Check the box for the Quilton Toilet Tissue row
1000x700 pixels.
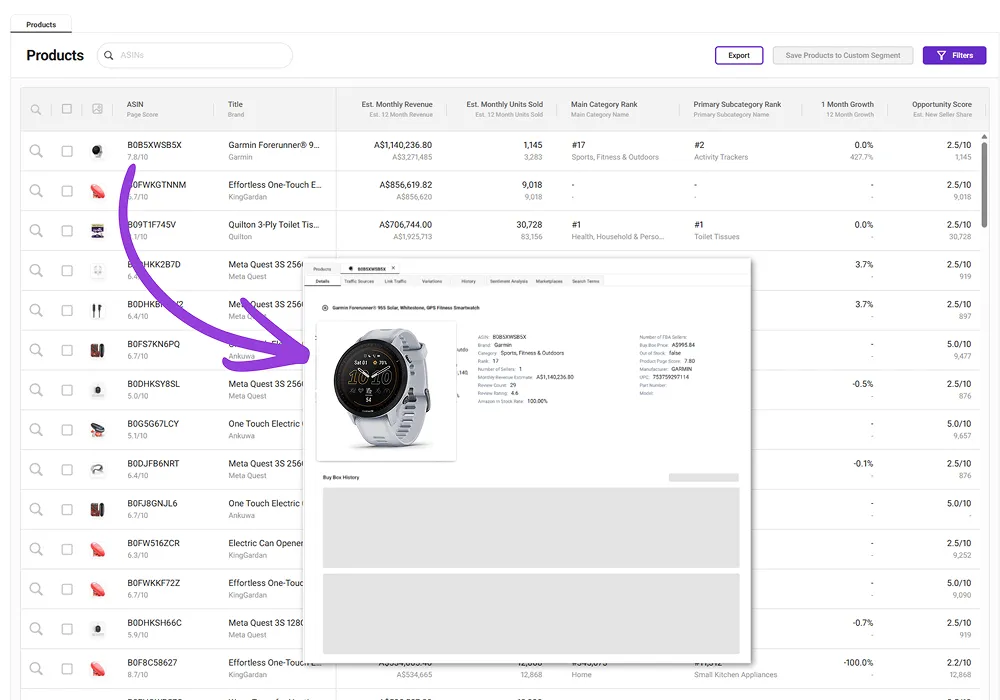point(67,231)
